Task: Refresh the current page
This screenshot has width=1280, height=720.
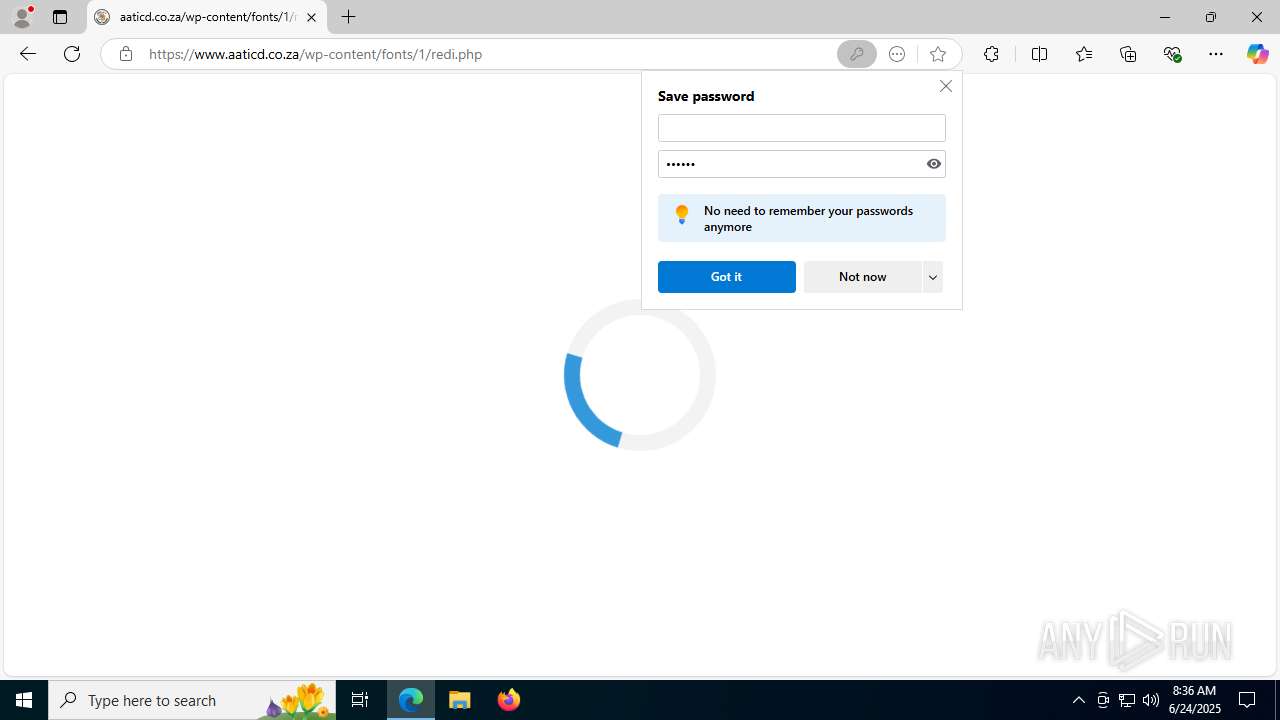Action: (x=72, y=54)
